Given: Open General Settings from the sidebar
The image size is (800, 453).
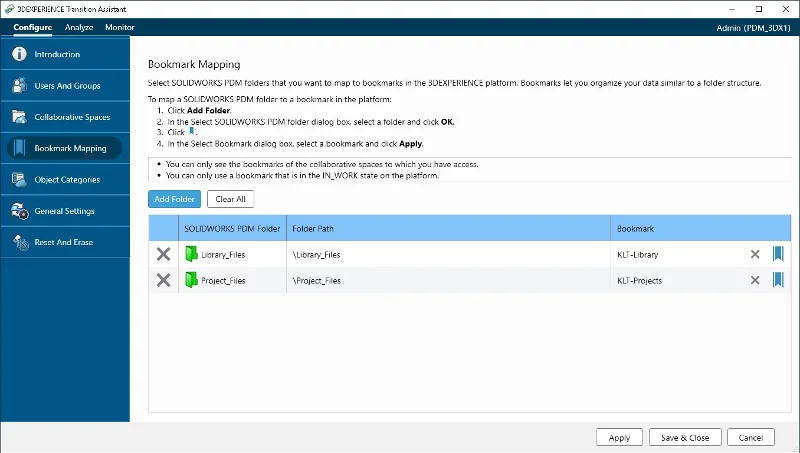Looking at the screenshot, I should (64, 211).
